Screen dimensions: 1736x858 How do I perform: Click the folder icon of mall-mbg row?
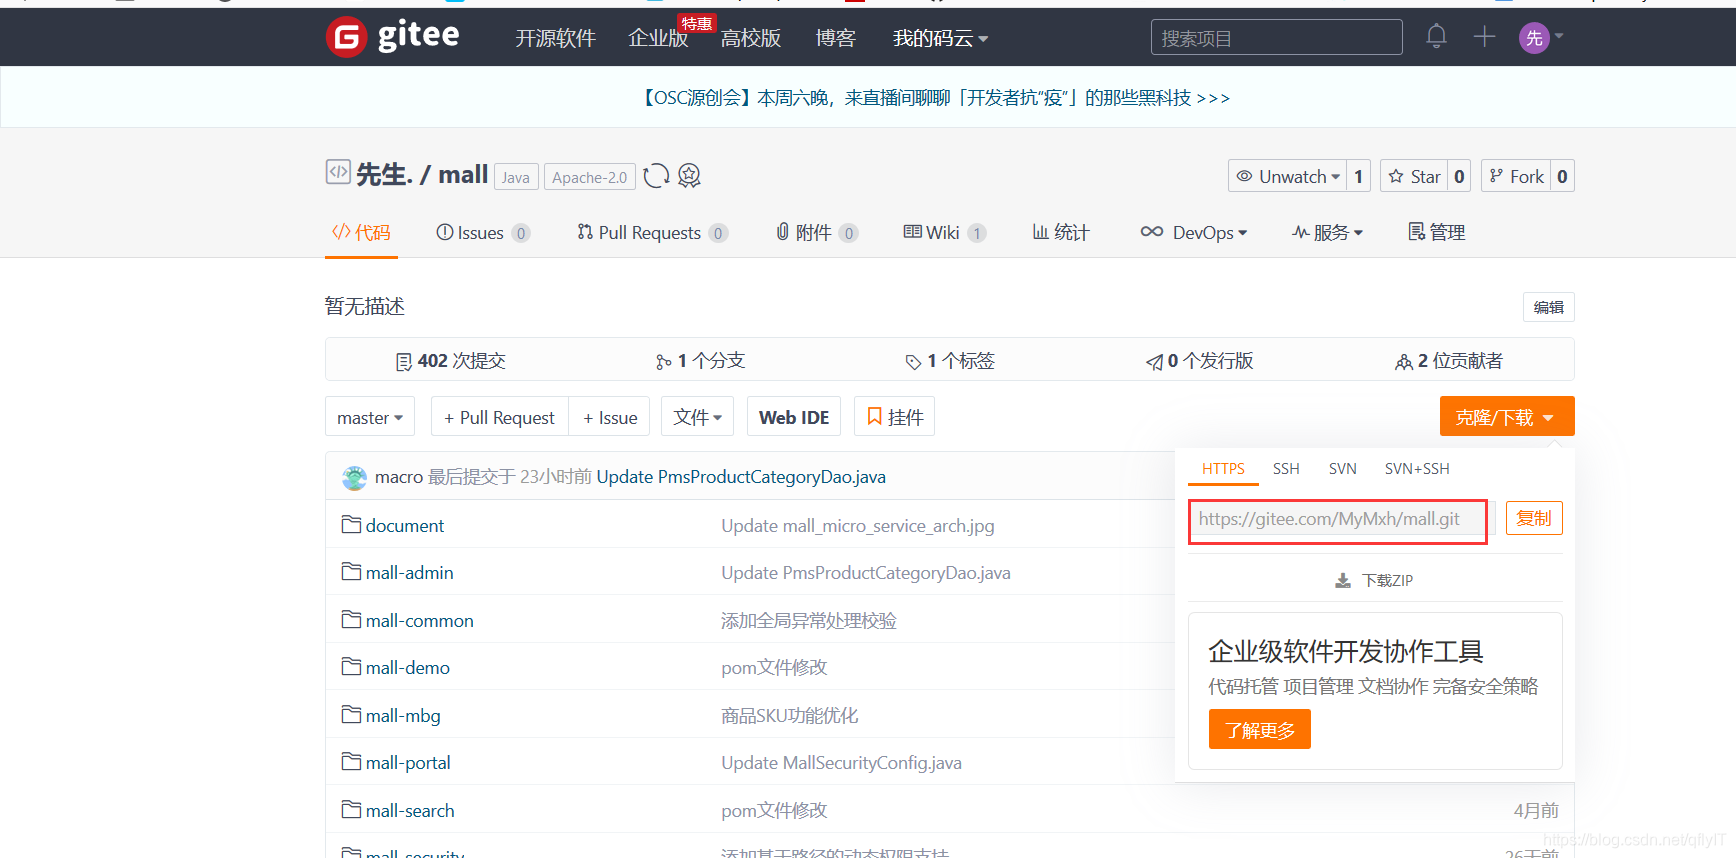coord(351,714)
